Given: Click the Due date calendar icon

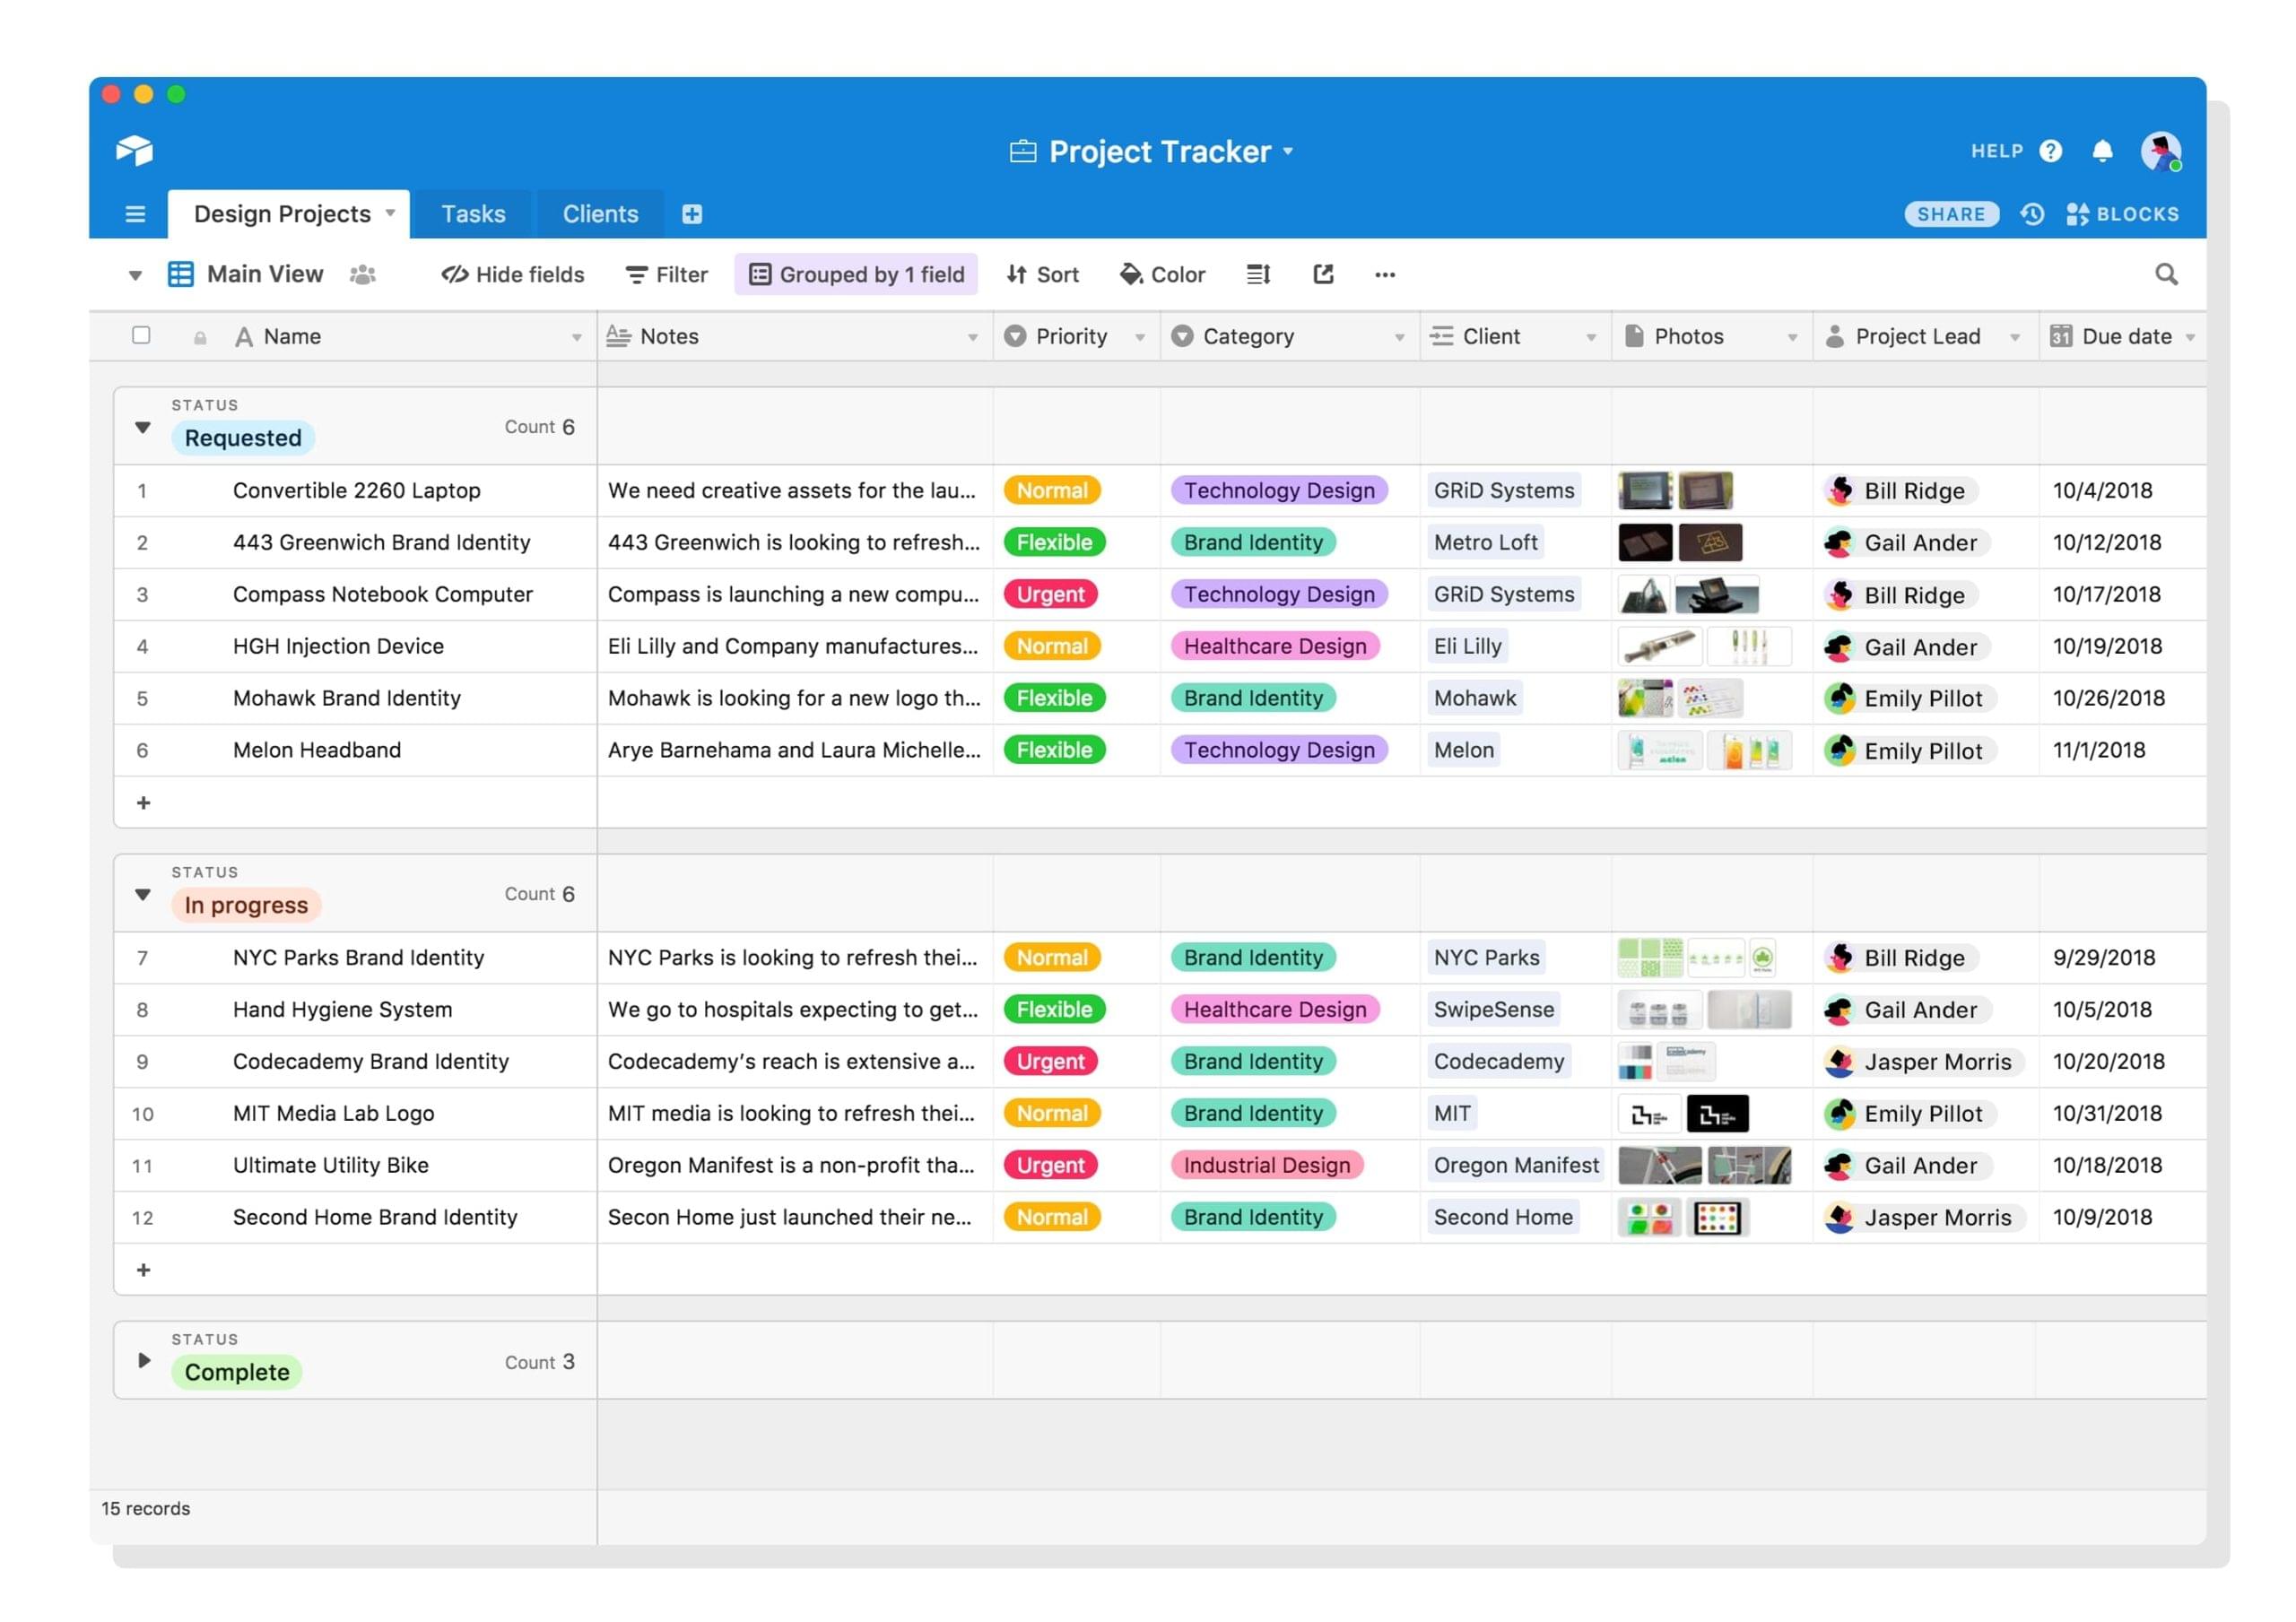Looking at the screenshot, I should [x=2060, y=336].
